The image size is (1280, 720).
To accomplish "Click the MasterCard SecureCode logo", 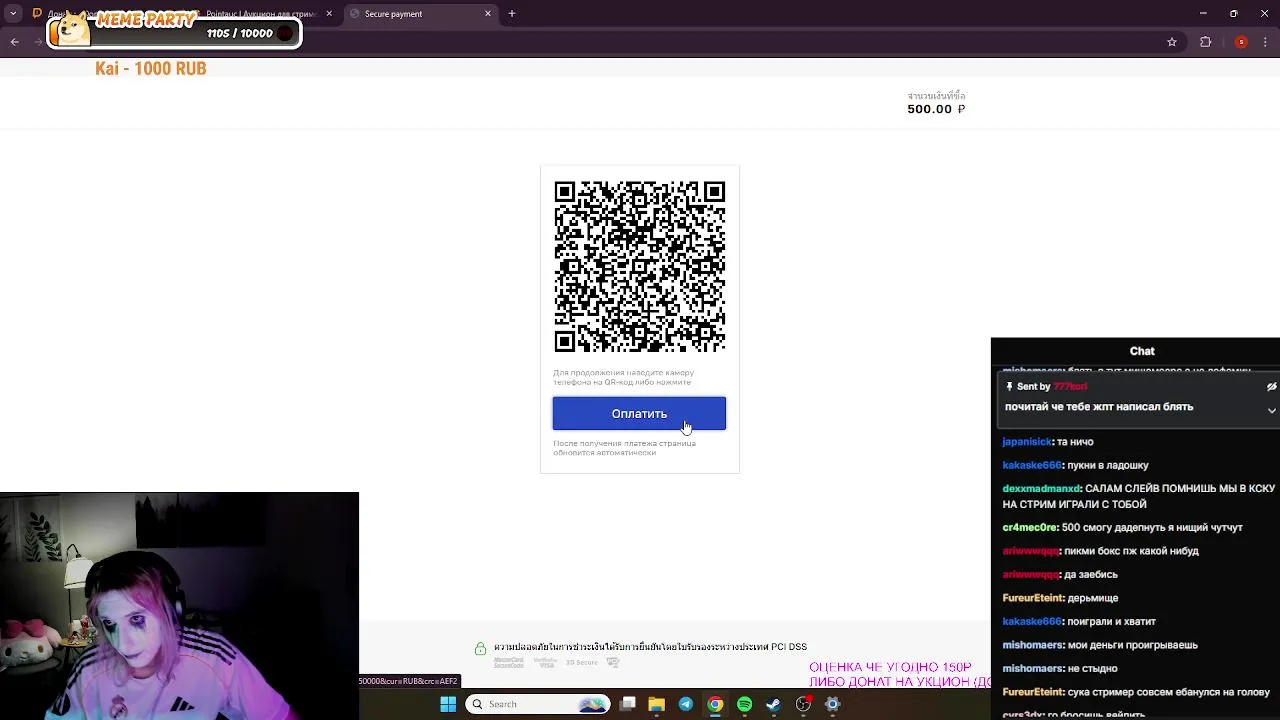I will (509, 662).
